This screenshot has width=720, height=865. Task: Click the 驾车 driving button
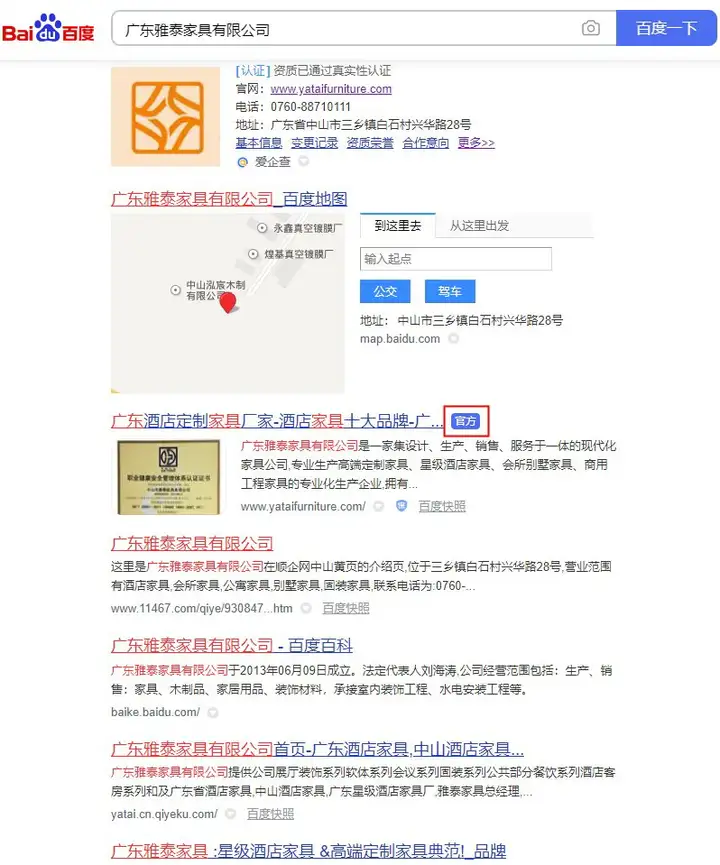click(x=450, y=291)
